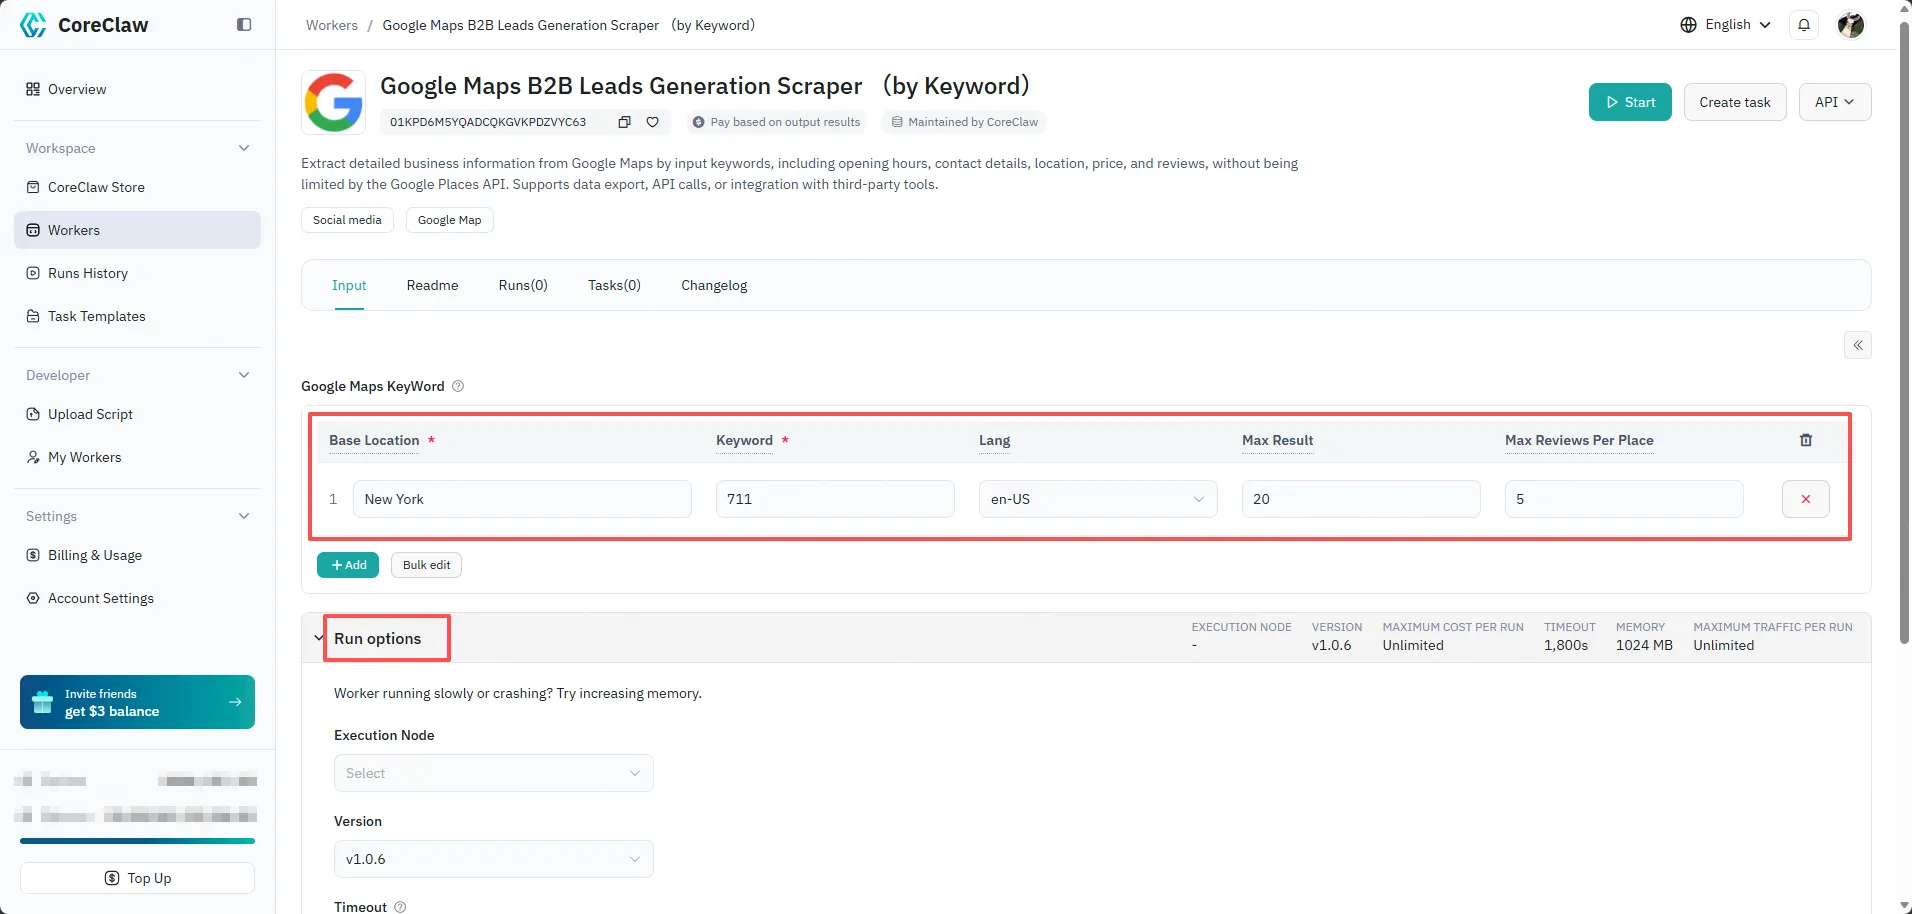This screenshot has width=1912, height=914.
Task: Click the Bulk edit button
Action: [427, 565]
